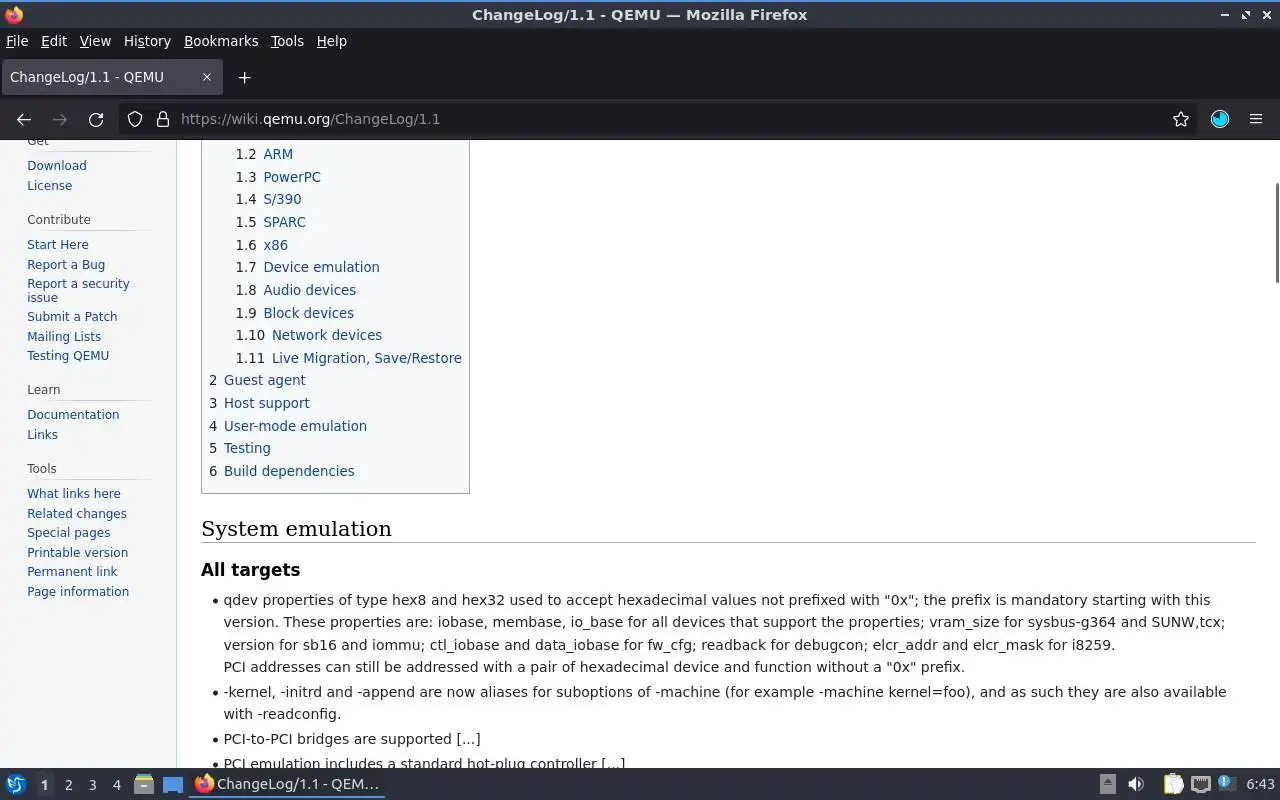Open the clipboard tray icon
1280x800 pixels.
tap(1173, 784)
